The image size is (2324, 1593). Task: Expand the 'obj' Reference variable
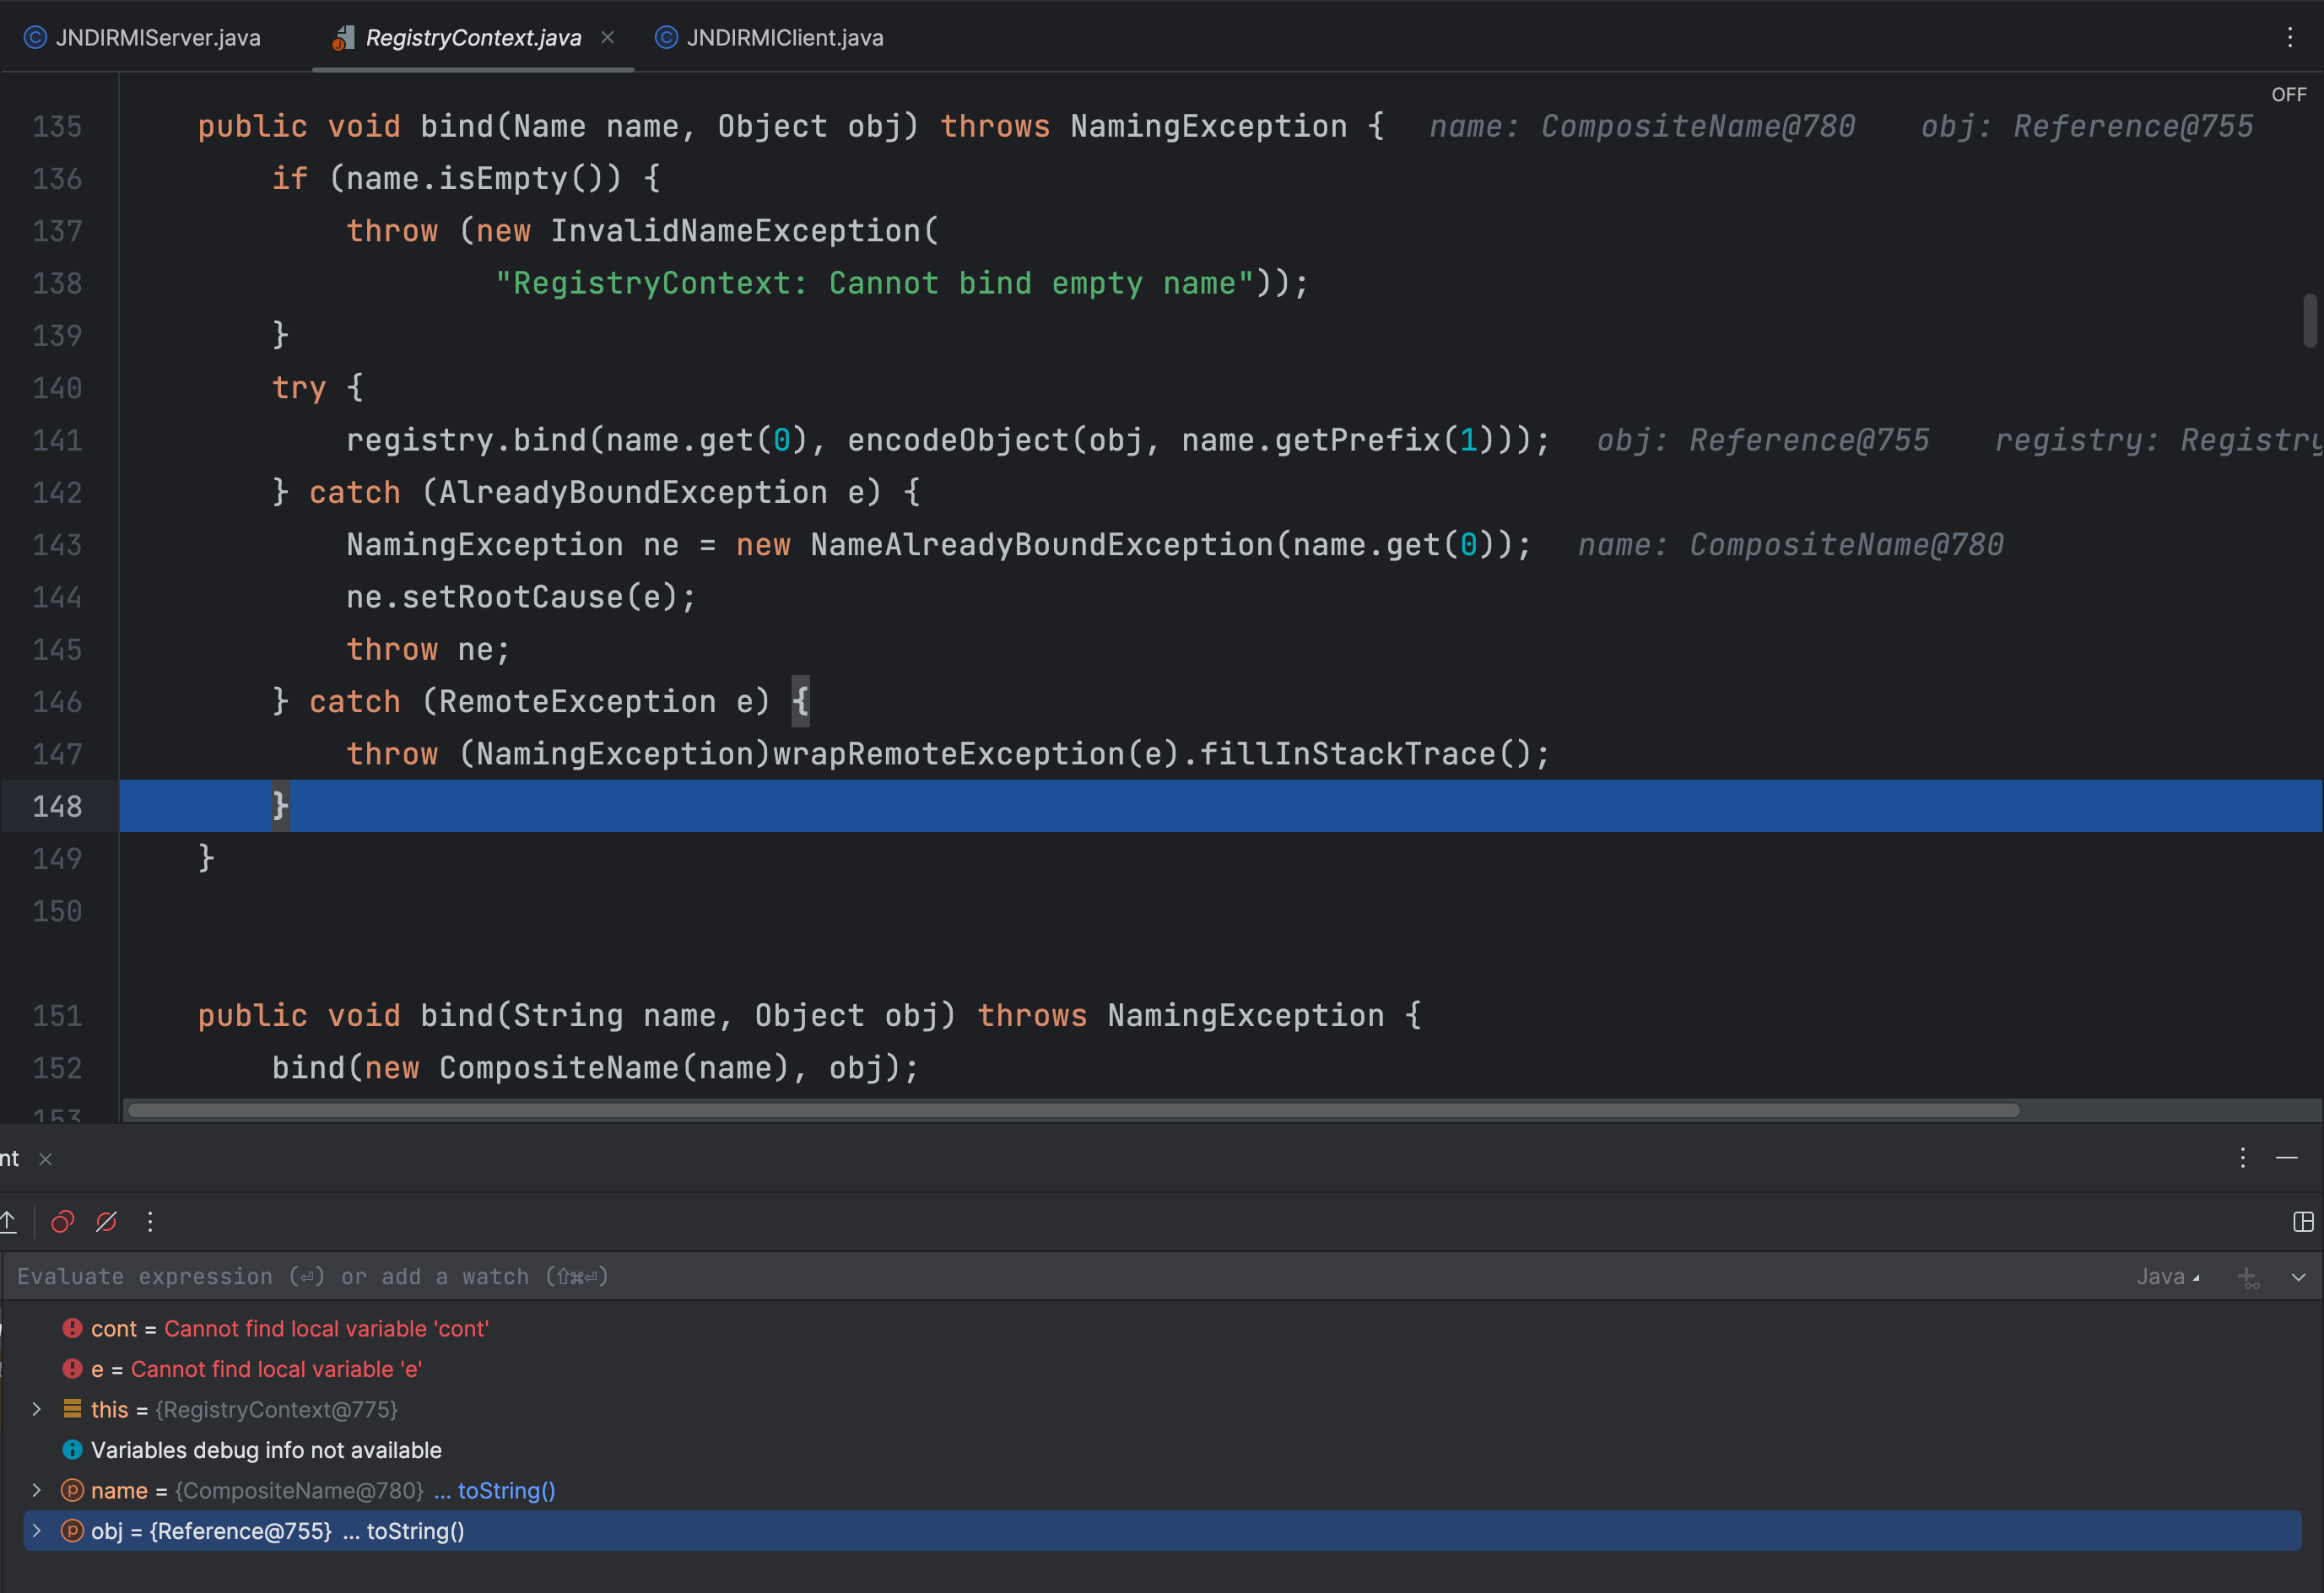click(37, 1531)
